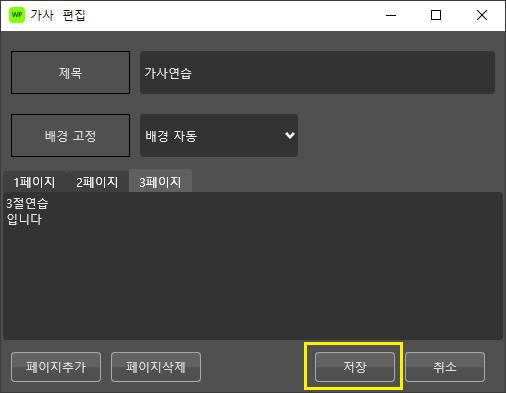Minimize the 가사 편집 window
This screenshot has height=393, width=506.
click(x=391, y=15)
